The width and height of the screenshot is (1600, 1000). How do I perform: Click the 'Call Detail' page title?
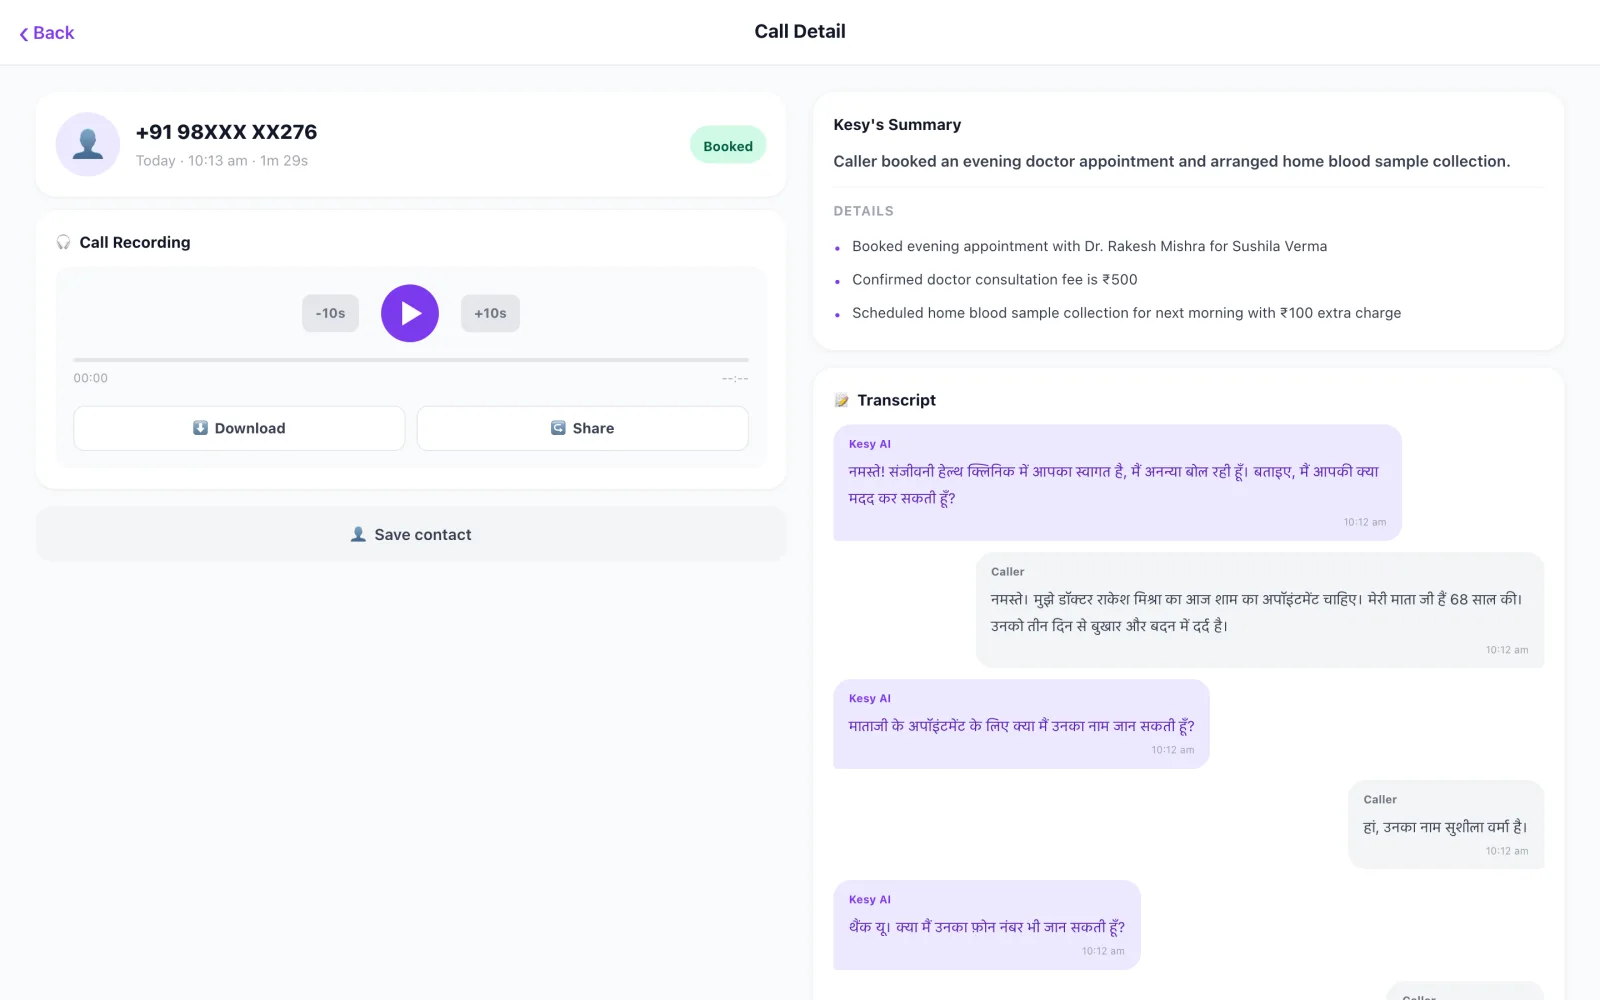[x=800, y=32]
